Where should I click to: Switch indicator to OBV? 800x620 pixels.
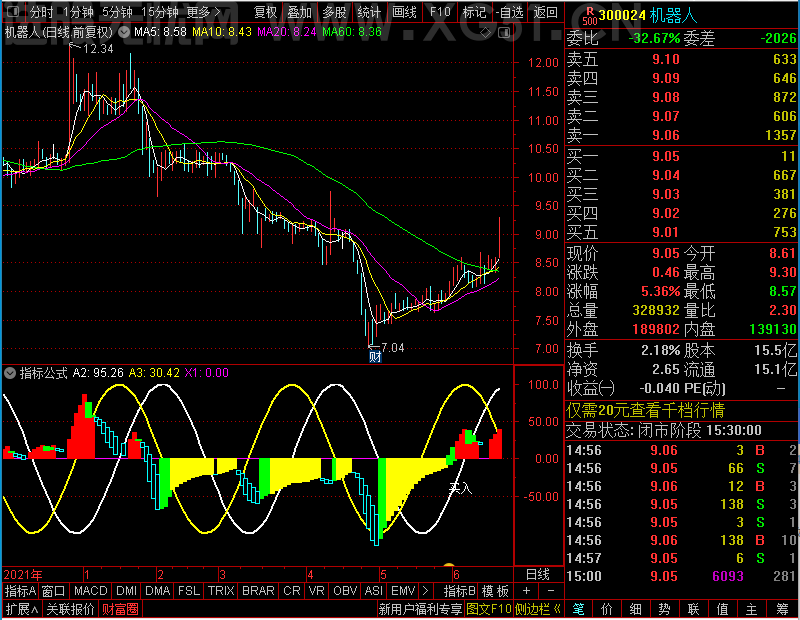(345, 591)
